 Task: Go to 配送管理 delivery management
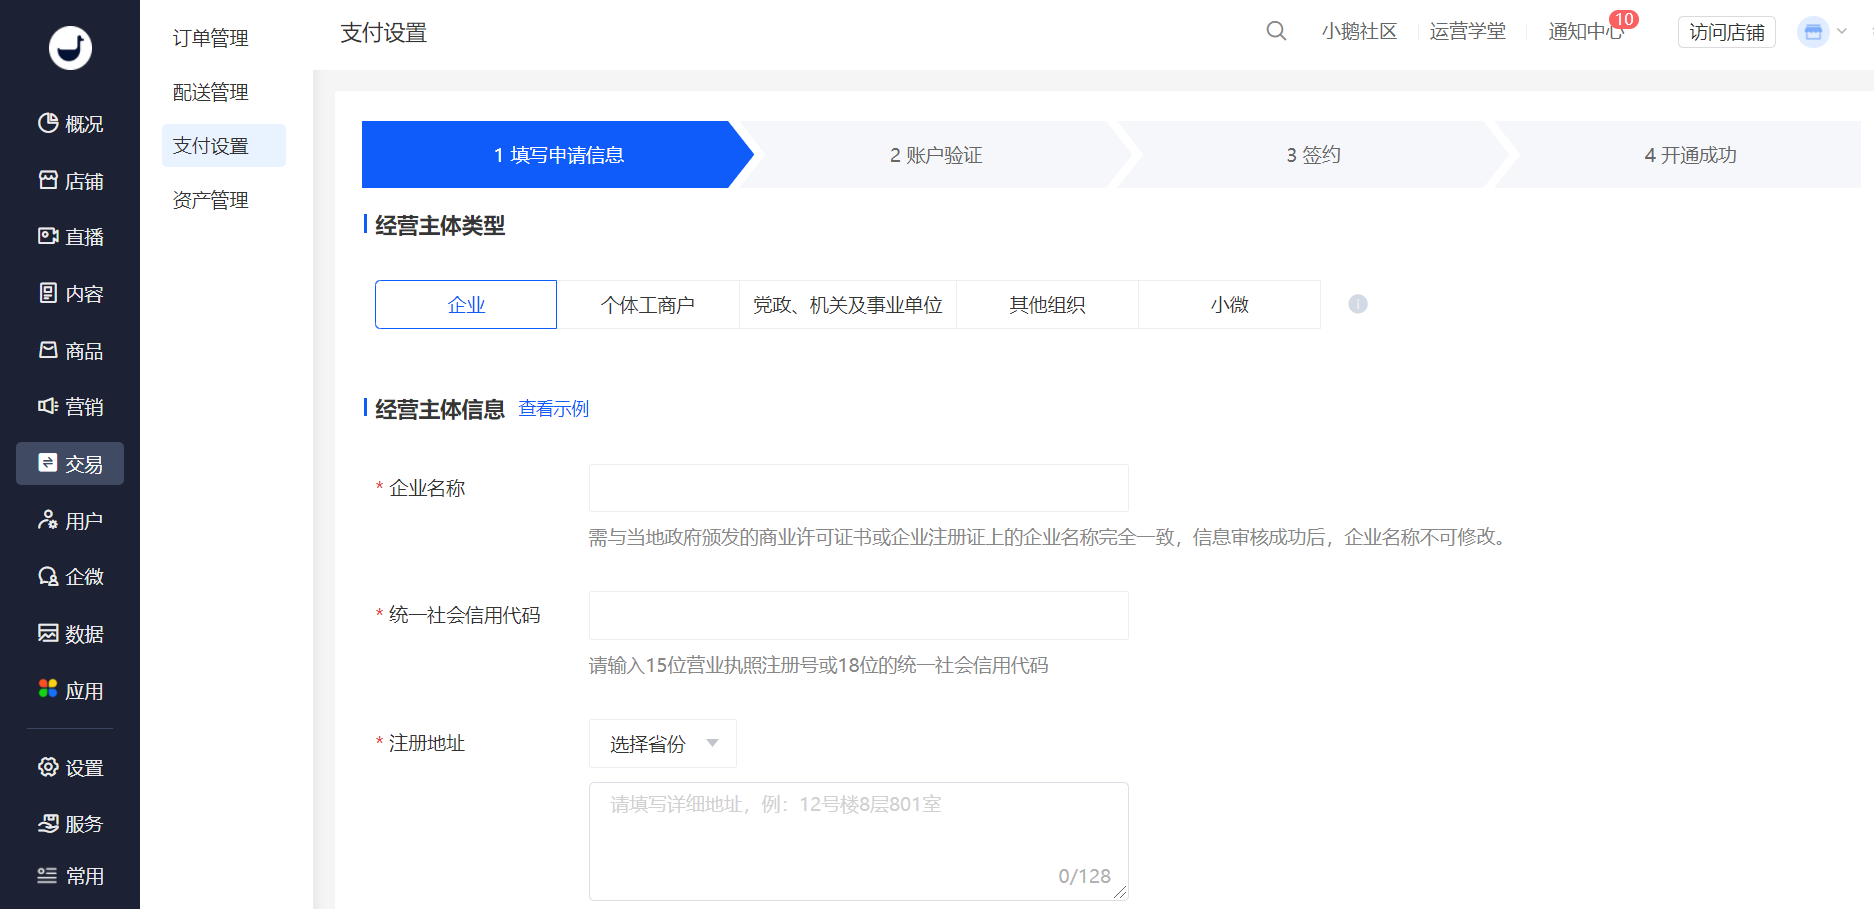click(x=211, y=92)
